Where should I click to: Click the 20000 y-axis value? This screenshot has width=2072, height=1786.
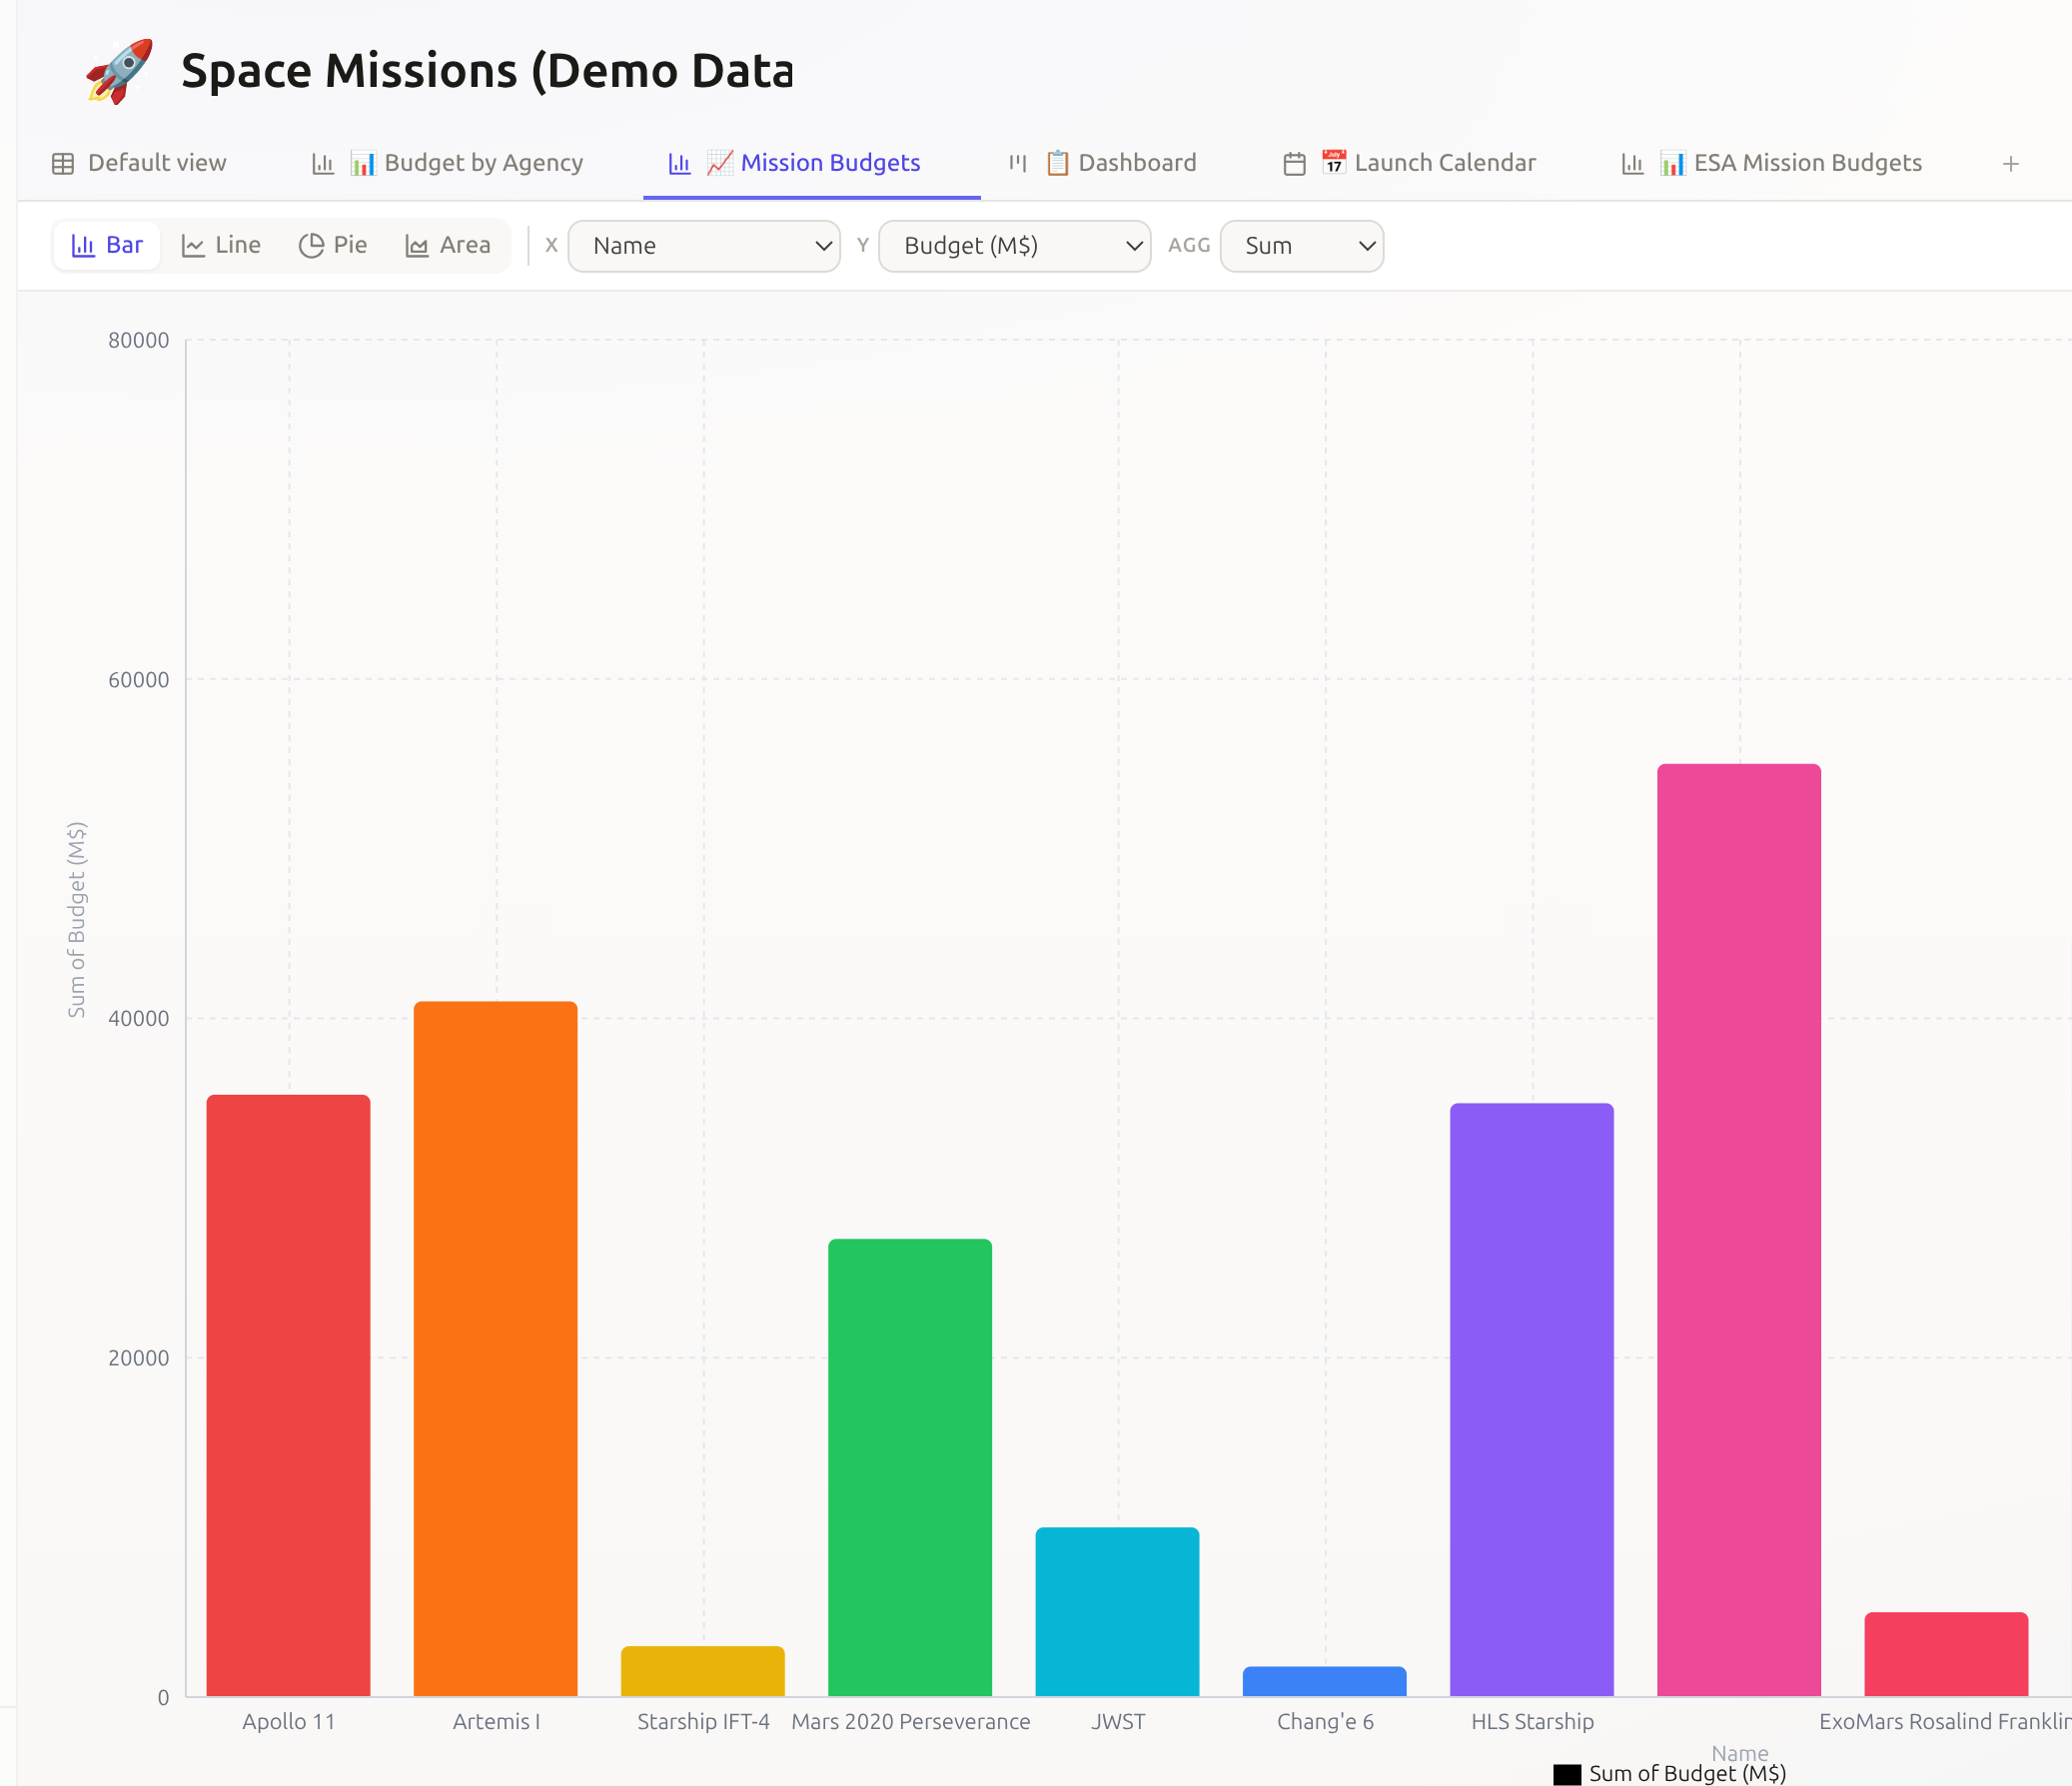click(x=138, y=1358)
